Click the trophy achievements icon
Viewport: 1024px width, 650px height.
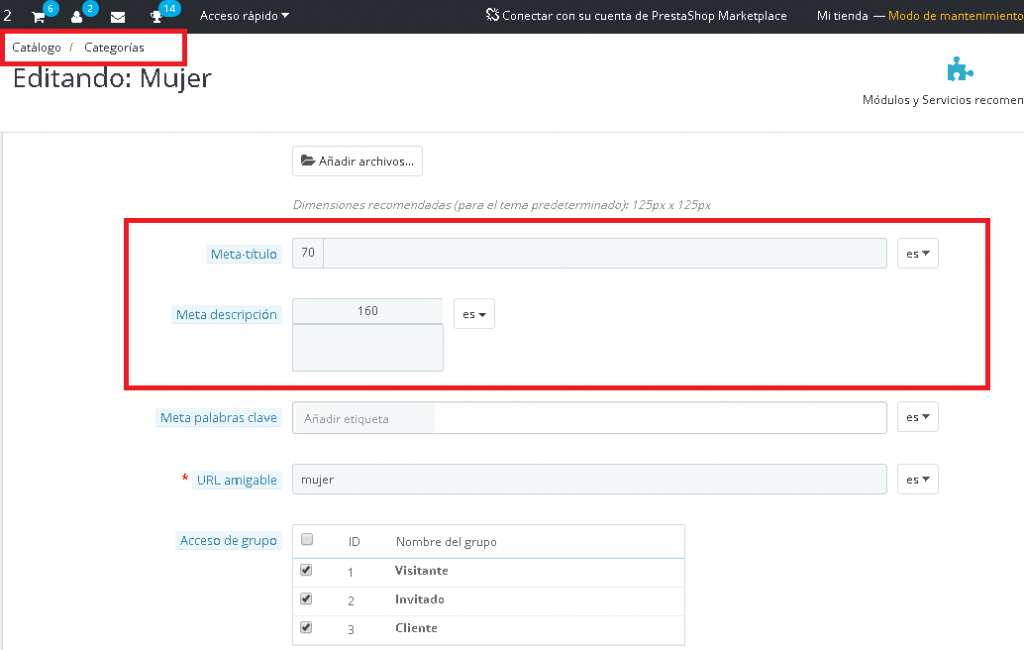click(x=156, y=17)
